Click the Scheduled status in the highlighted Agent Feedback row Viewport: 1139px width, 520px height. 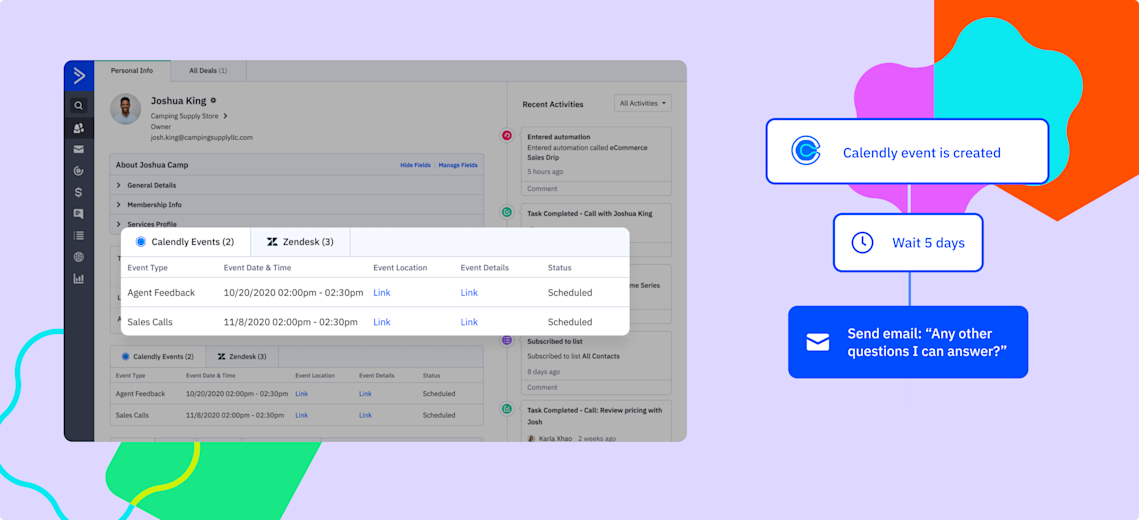(570, 293)
